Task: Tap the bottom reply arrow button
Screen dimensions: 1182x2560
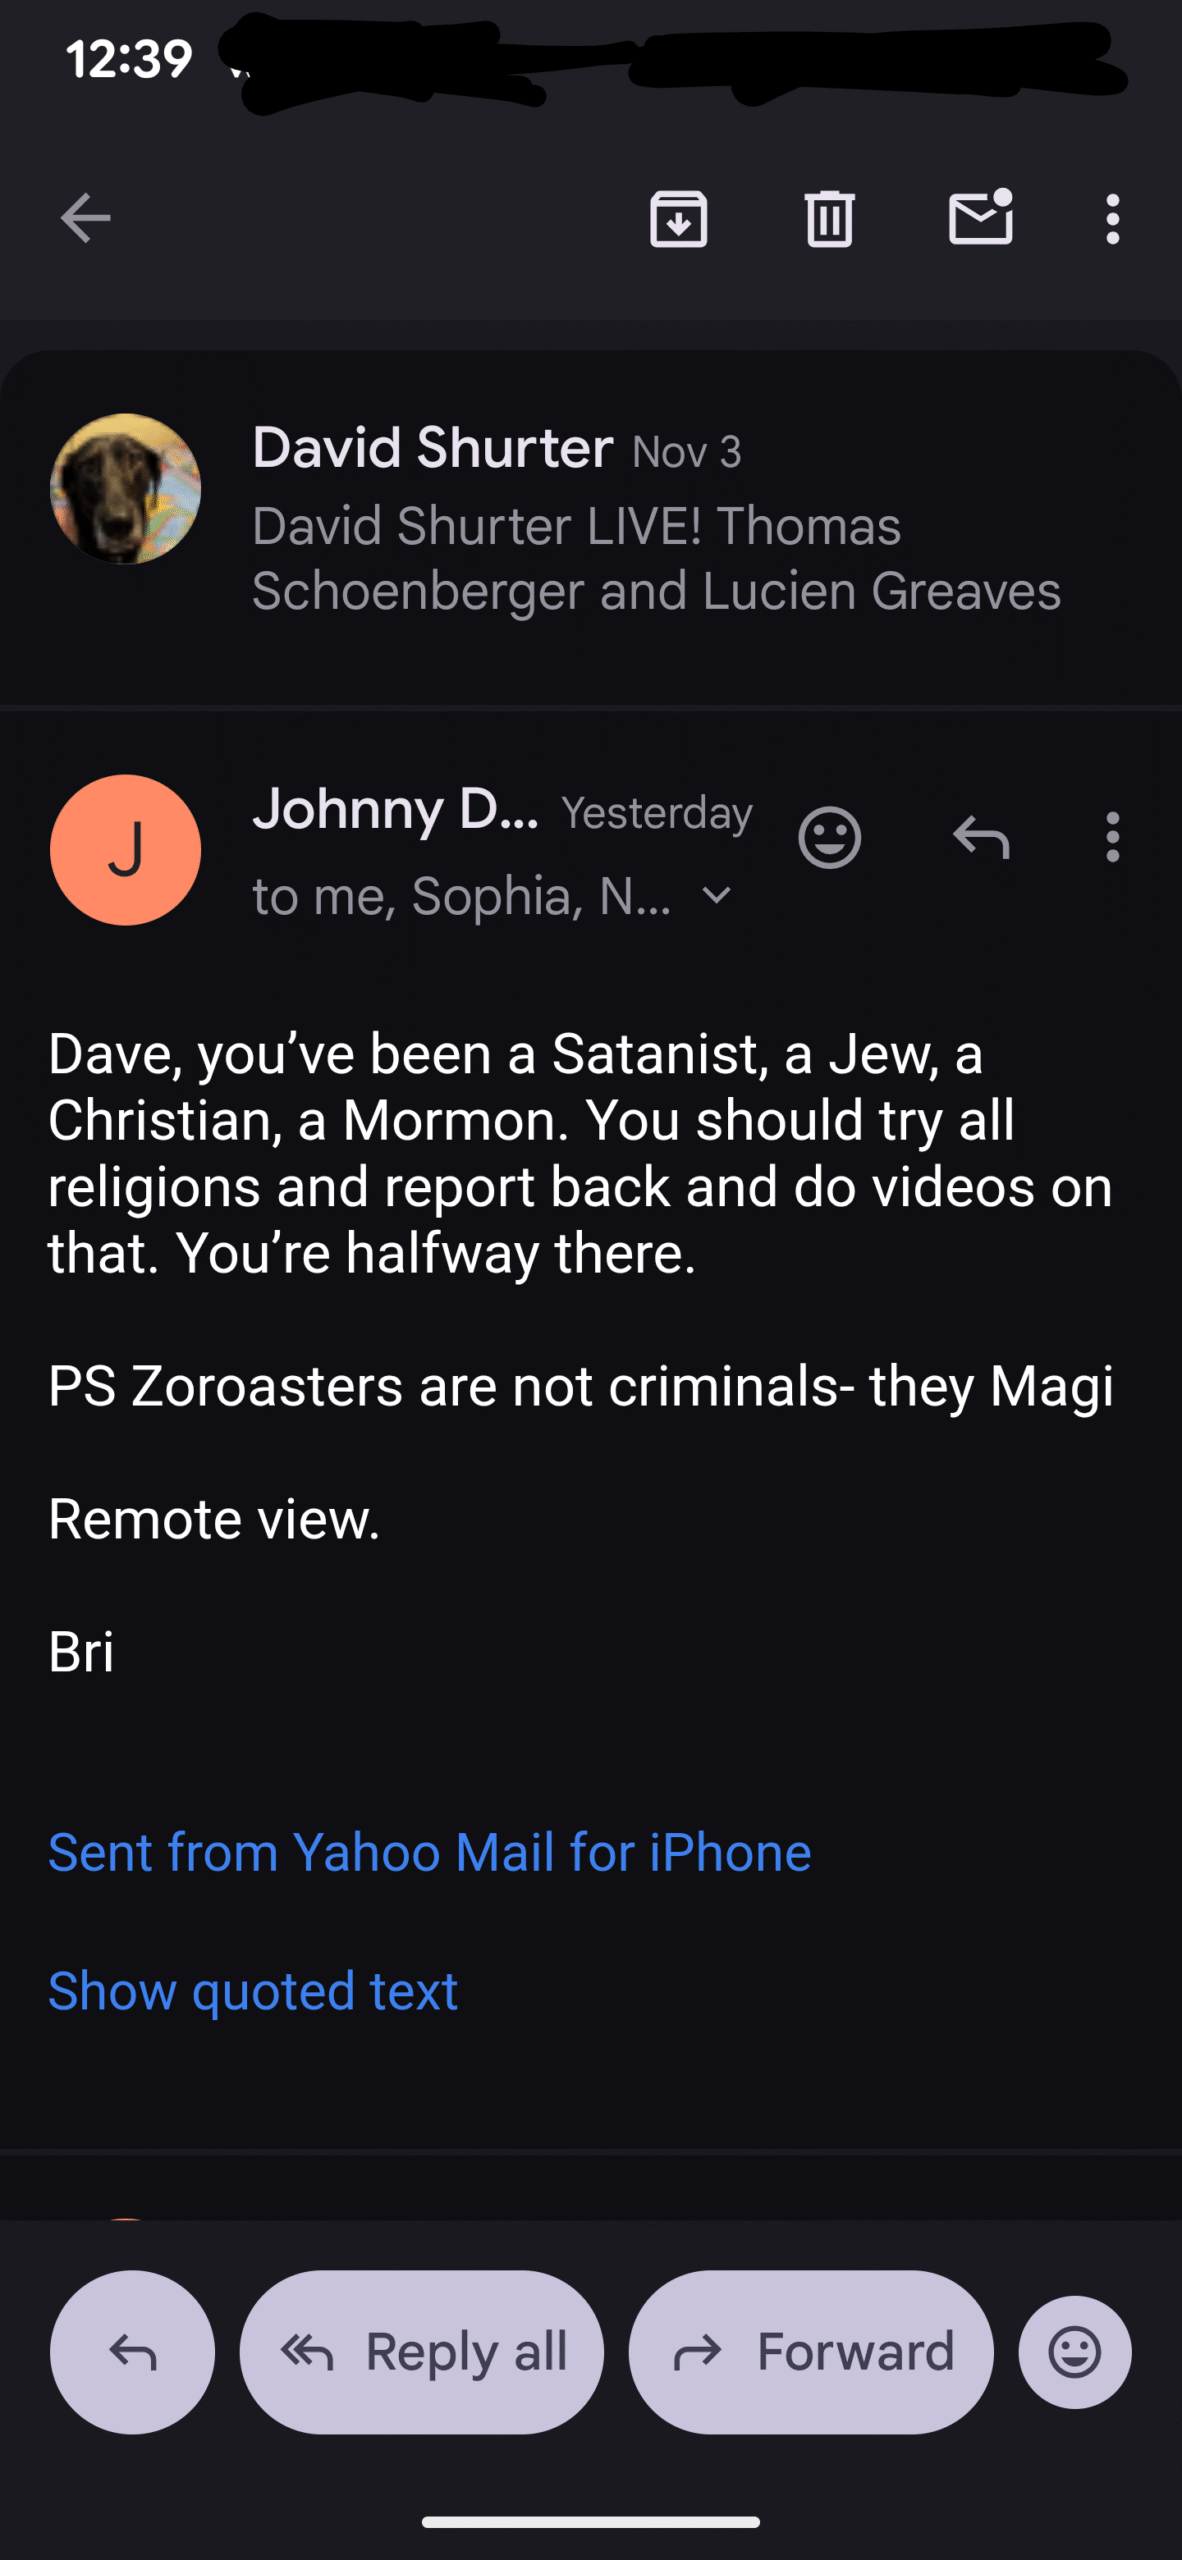Action: (132, 2352)
